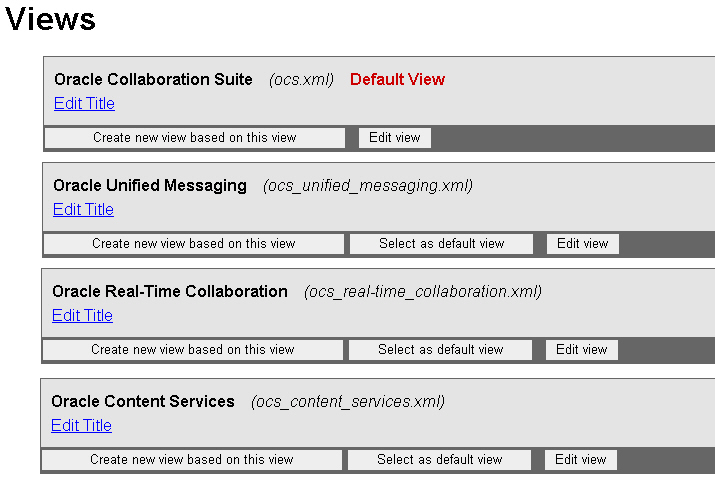Click Edit Title link under Oracle Content Services
715x482 pixels.
82,425
